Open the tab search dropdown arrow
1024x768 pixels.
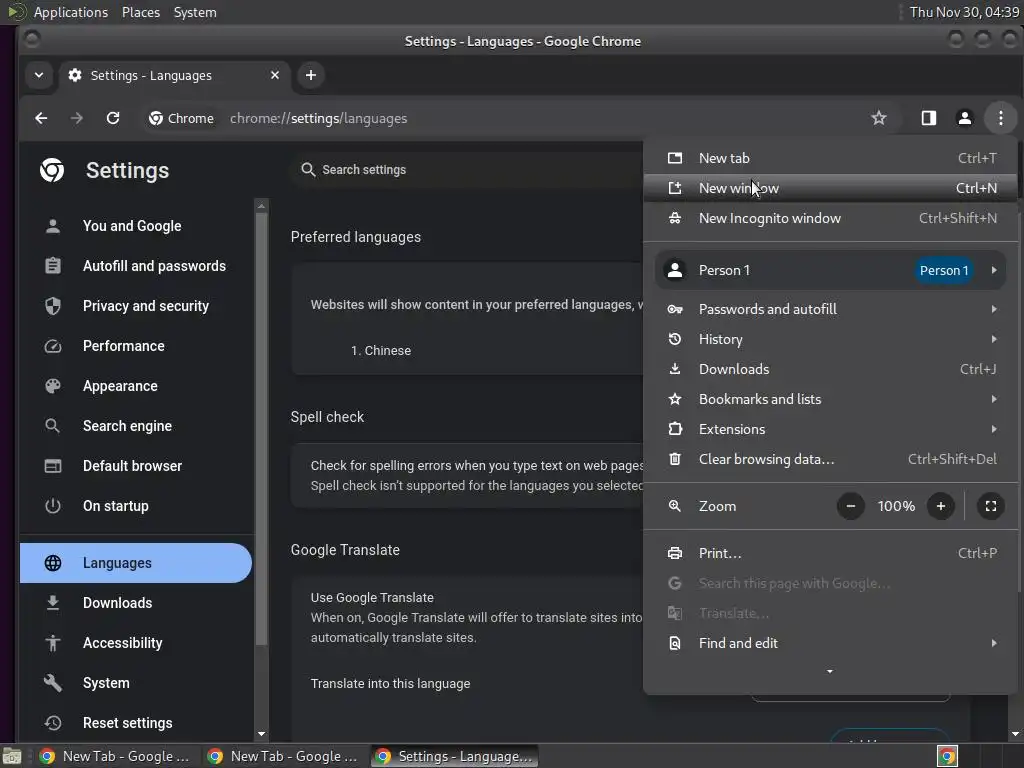[x=39, y=75]
